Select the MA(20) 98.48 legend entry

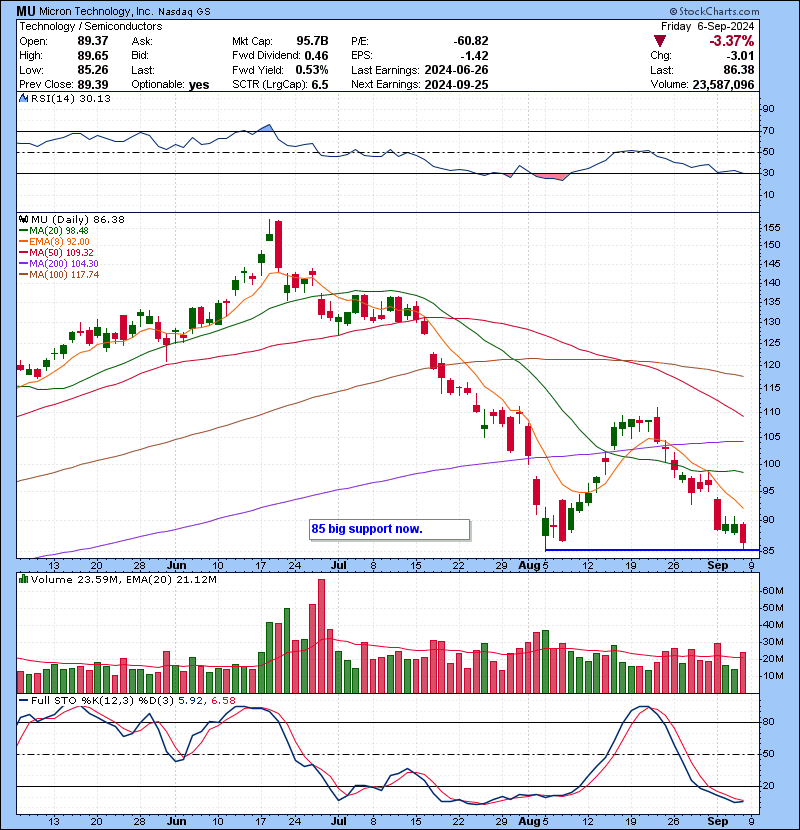tap(53, 231)
